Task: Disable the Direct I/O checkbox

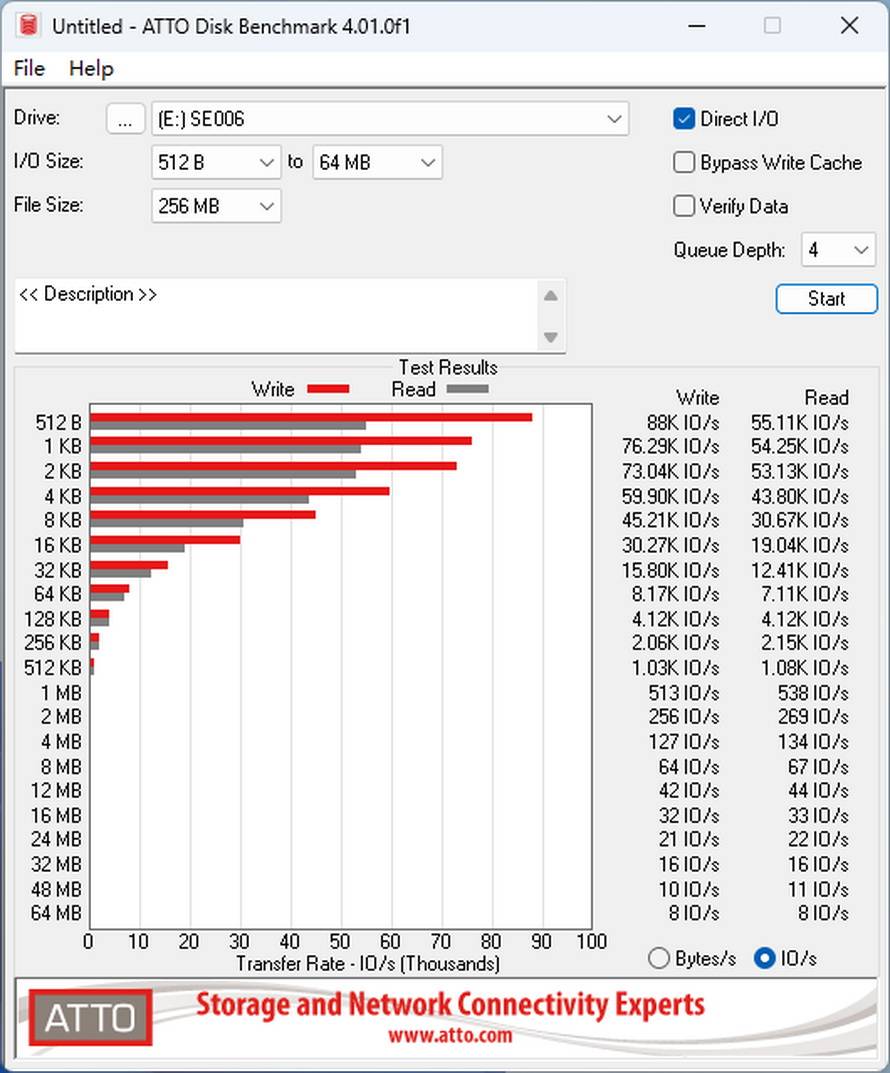Action: point(684,119)
